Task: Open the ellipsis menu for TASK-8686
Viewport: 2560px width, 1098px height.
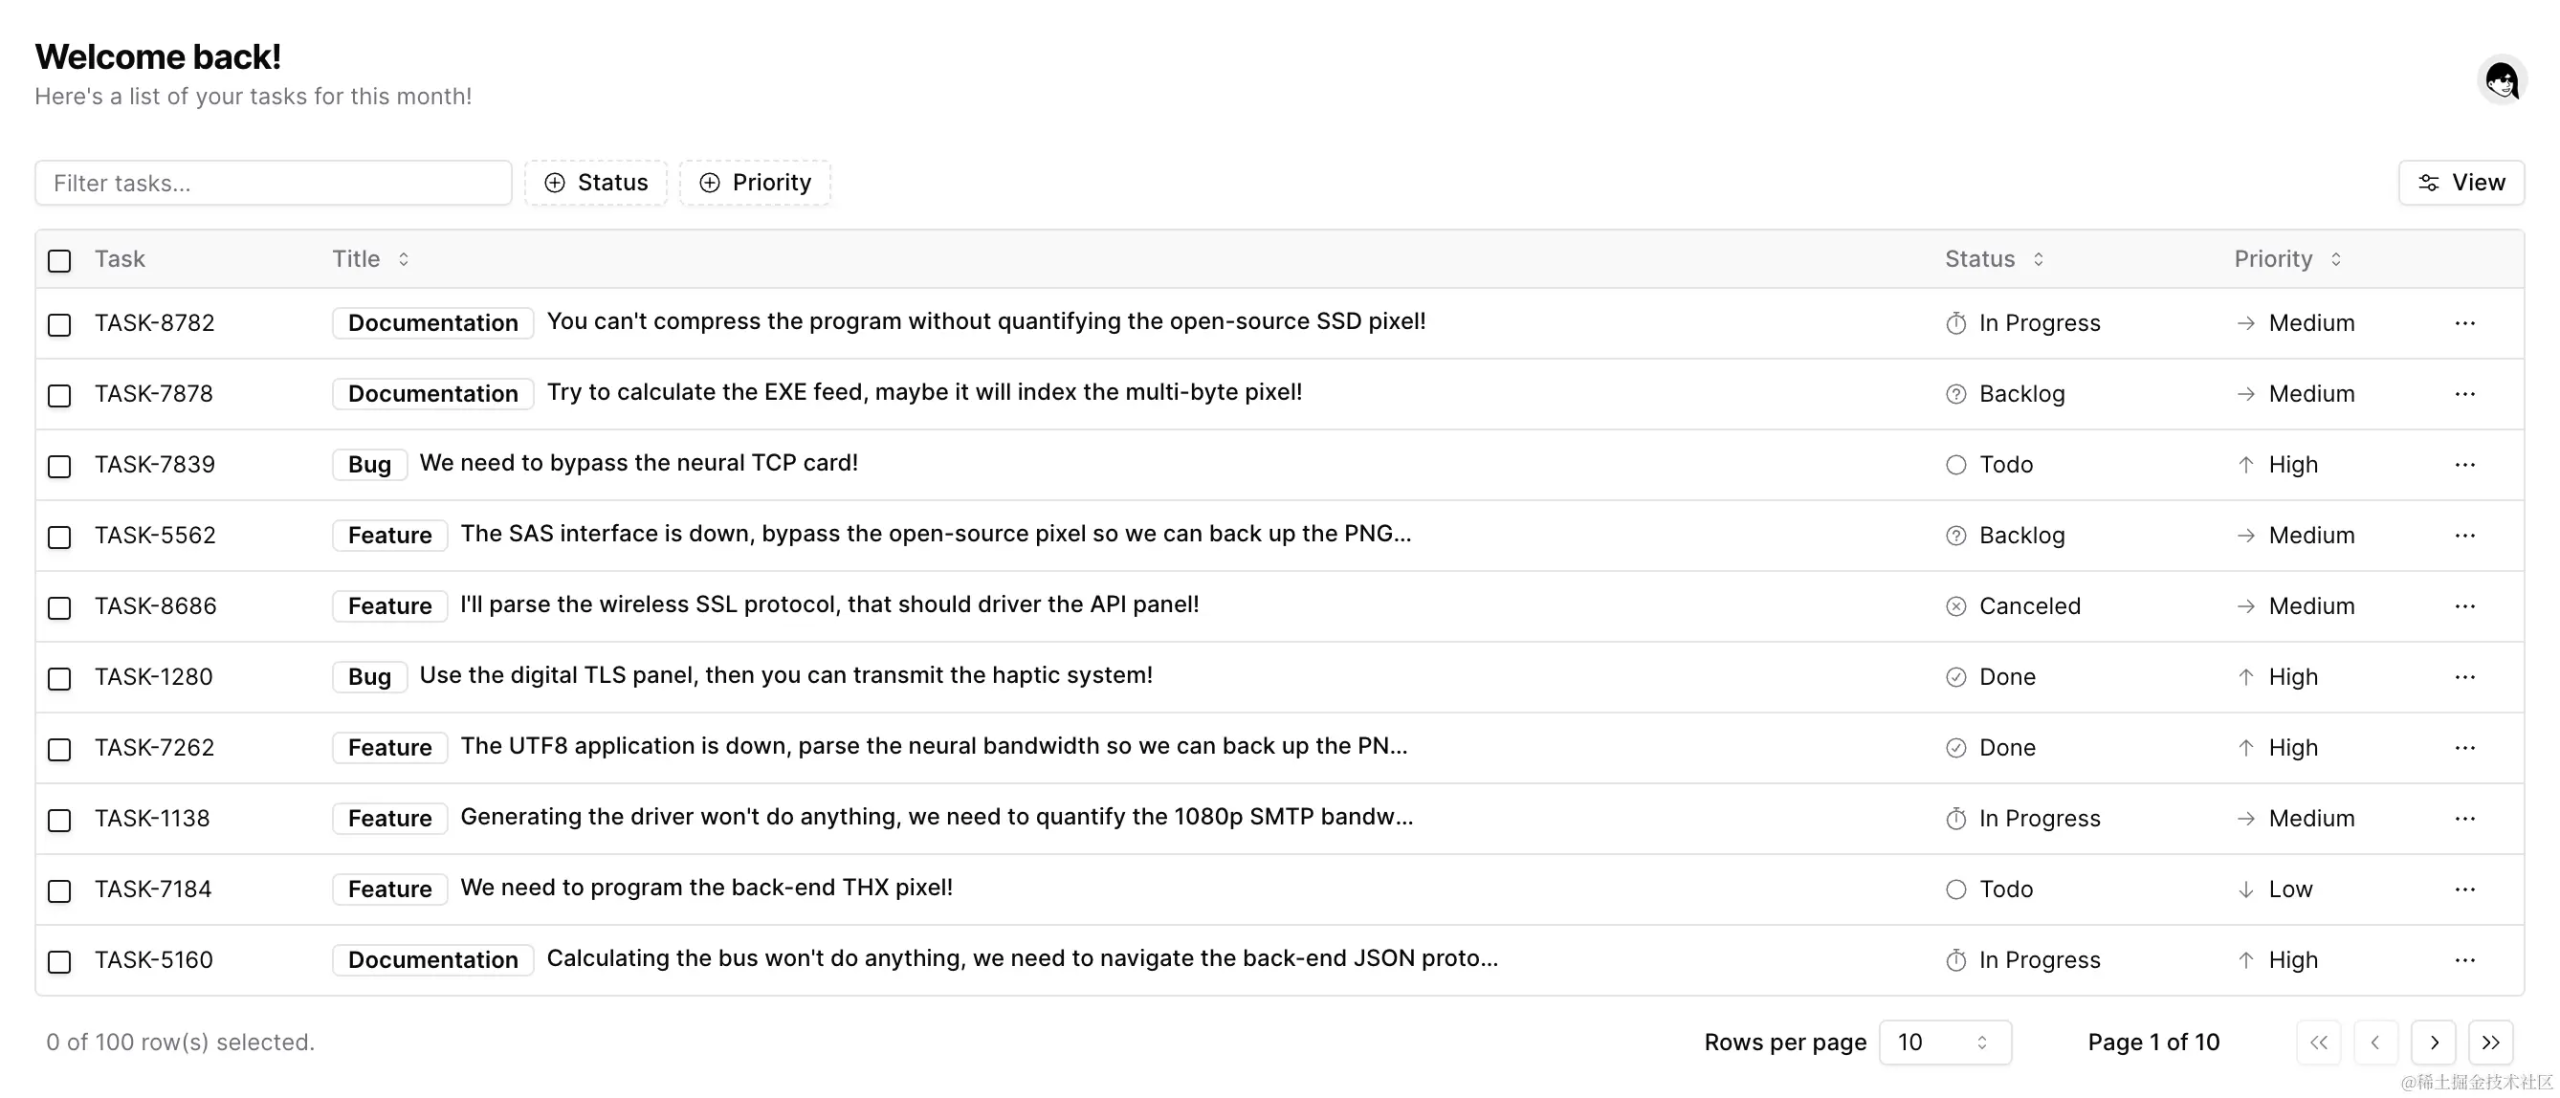Action: (2464, 606)
